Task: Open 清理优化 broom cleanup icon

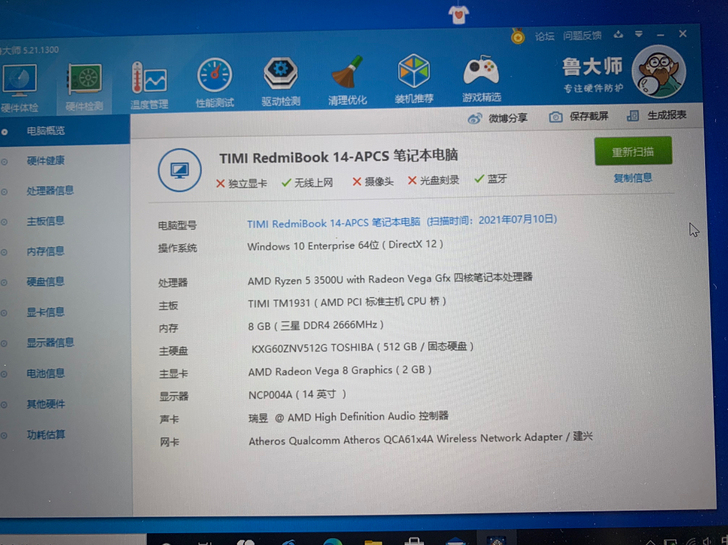Action: click(x=347, y=81)
